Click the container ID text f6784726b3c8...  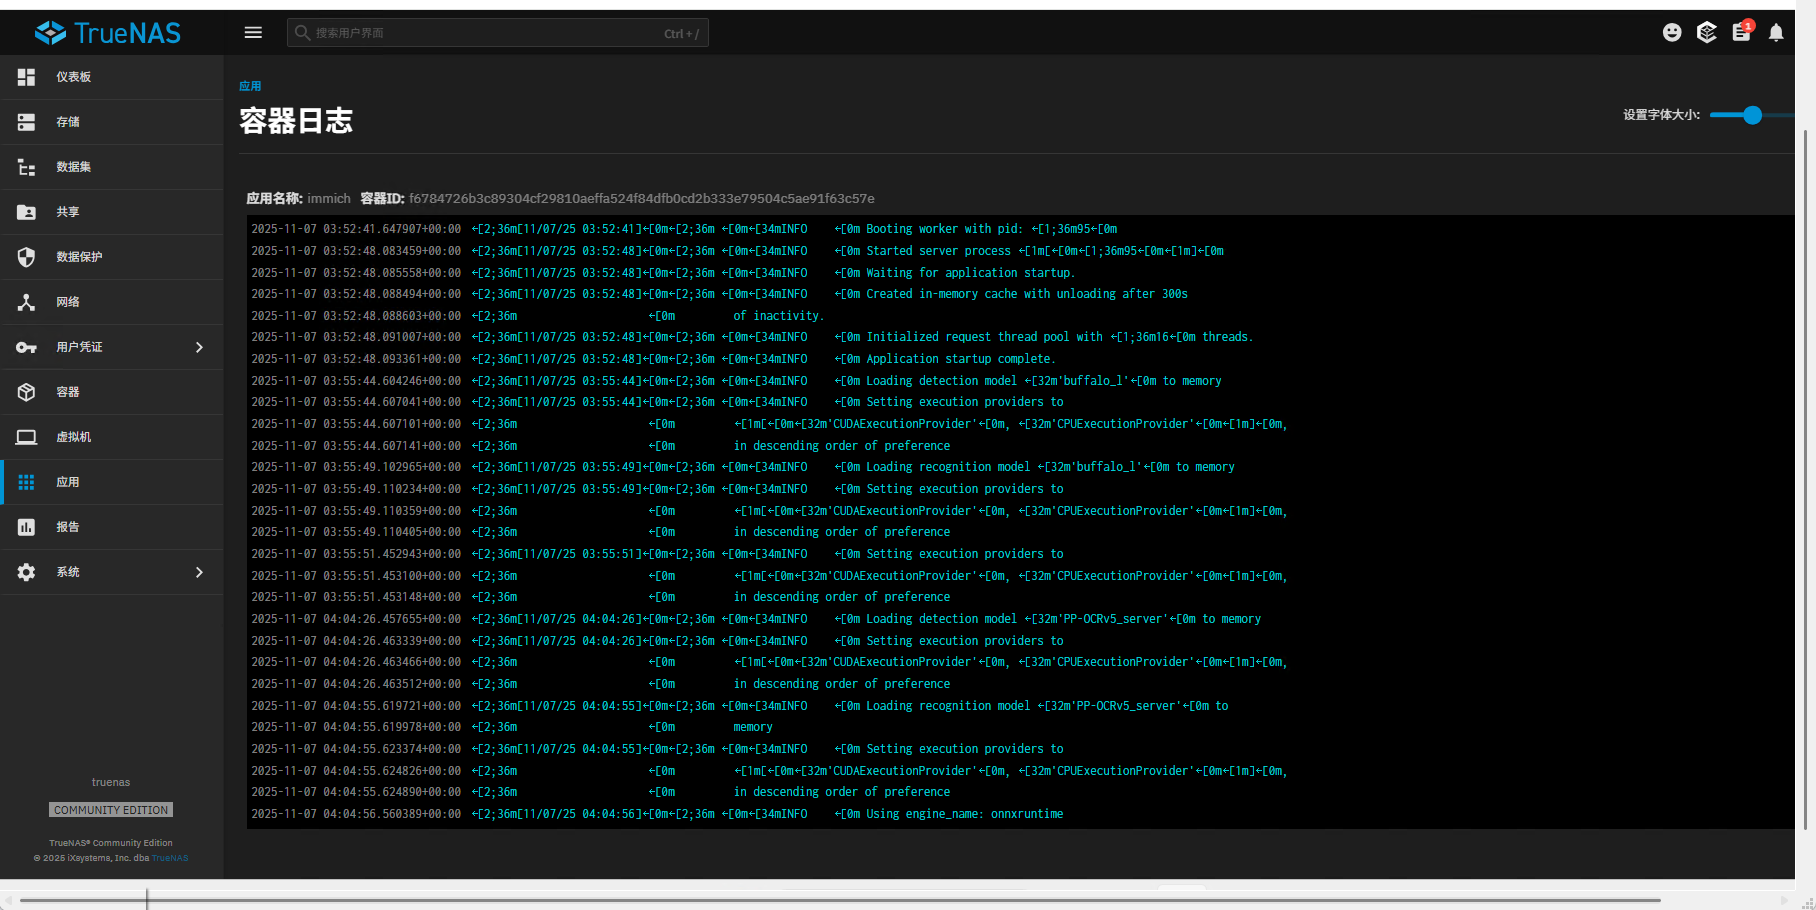tap(642, 198)
